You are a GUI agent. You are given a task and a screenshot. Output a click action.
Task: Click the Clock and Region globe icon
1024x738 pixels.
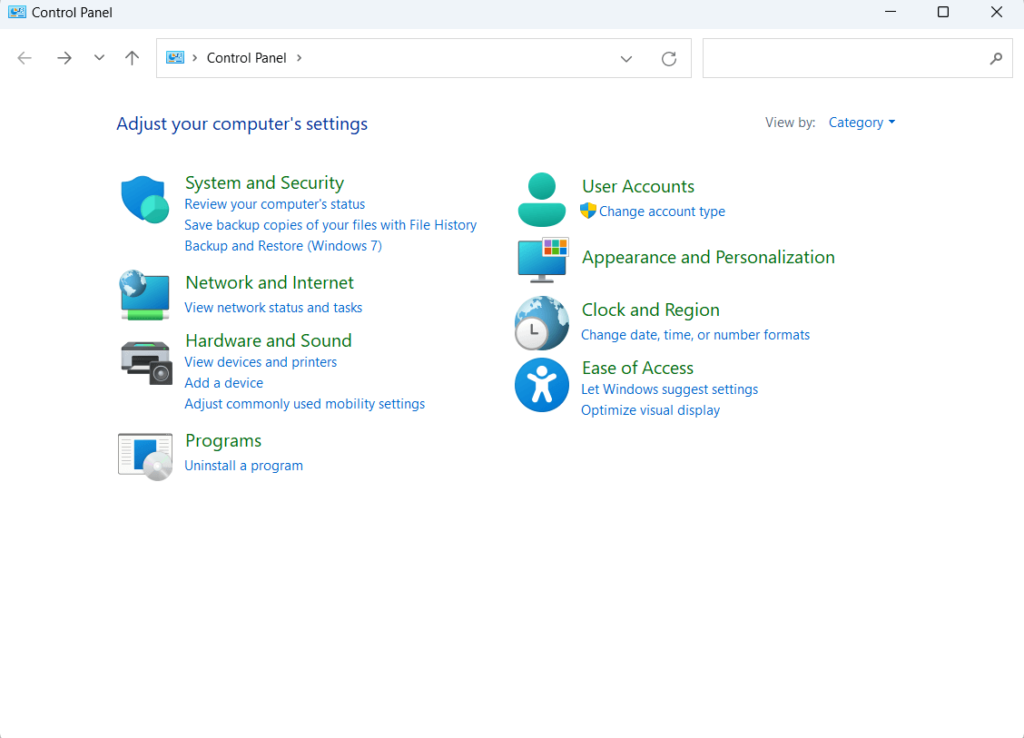(x=541, y=322)
